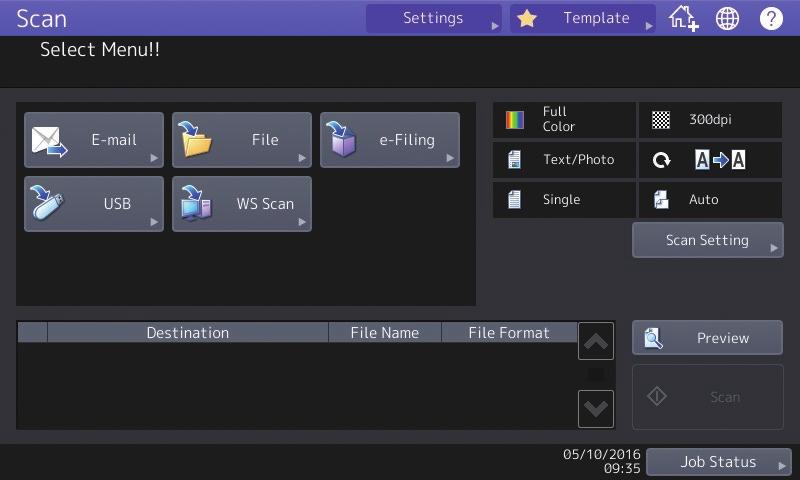The image size is (800, 480).
Task: Select the rotation A to A icon
Action: pos(720,160)
